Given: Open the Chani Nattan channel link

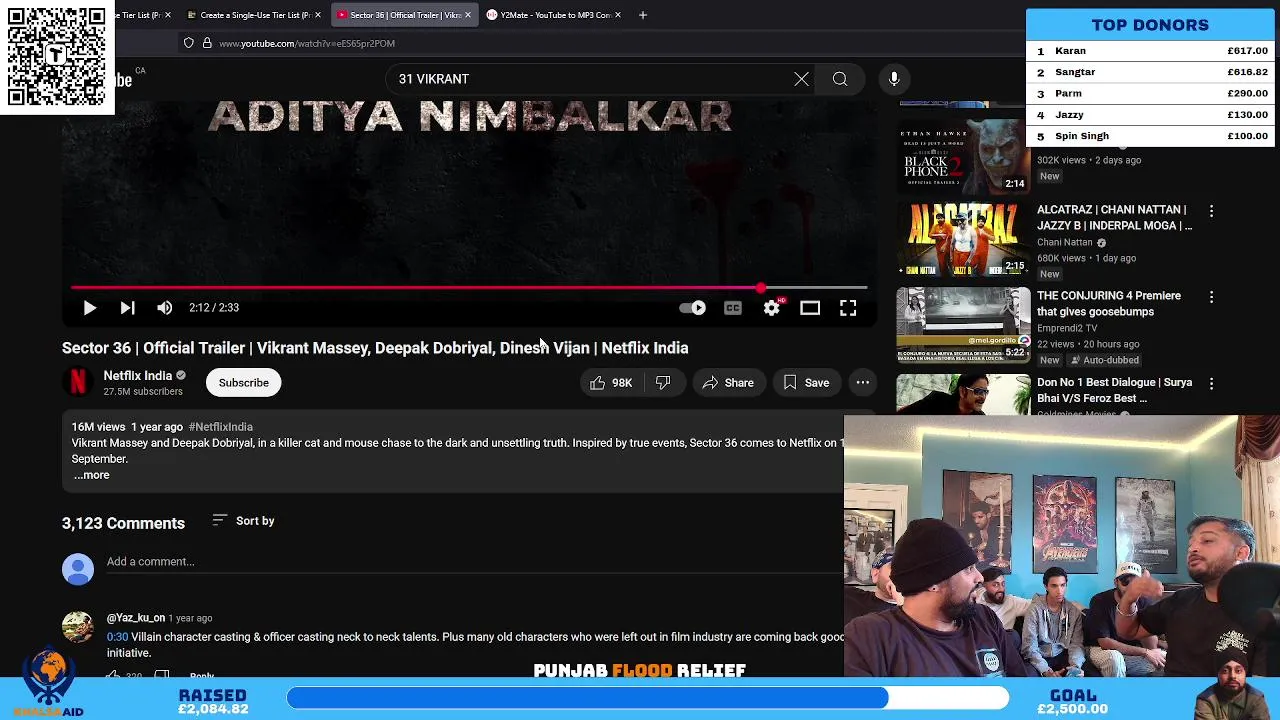Looking at the screenshot, I should (x=1065, y=242).
